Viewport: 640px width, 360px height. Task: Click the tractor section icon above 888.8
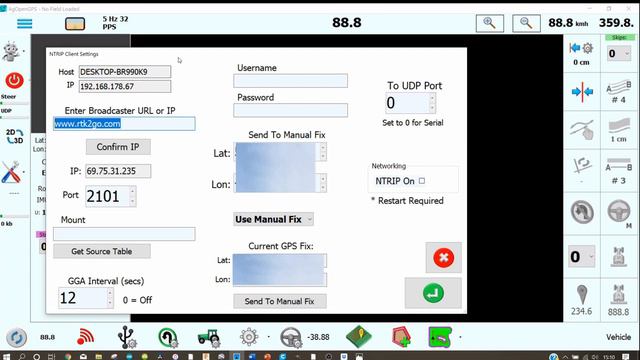click(618, 295)
